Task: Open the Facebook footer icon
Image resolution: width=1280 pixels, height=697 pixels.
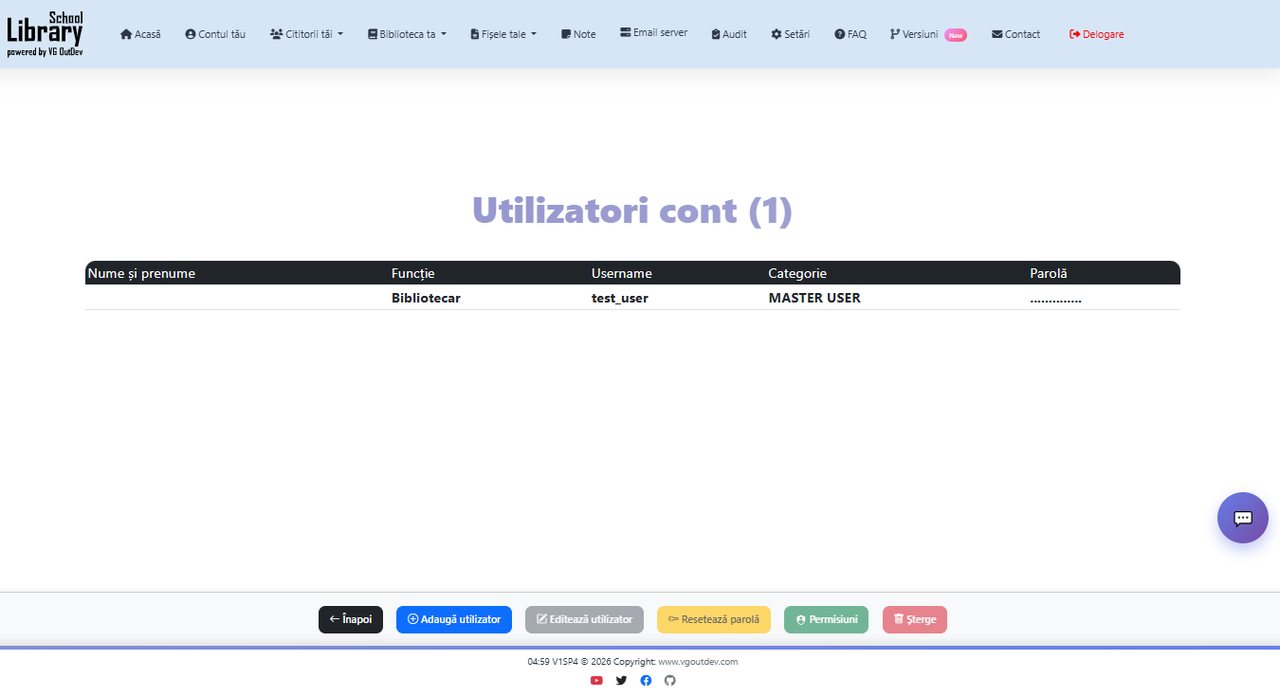Action: click(x=646, y=681)
